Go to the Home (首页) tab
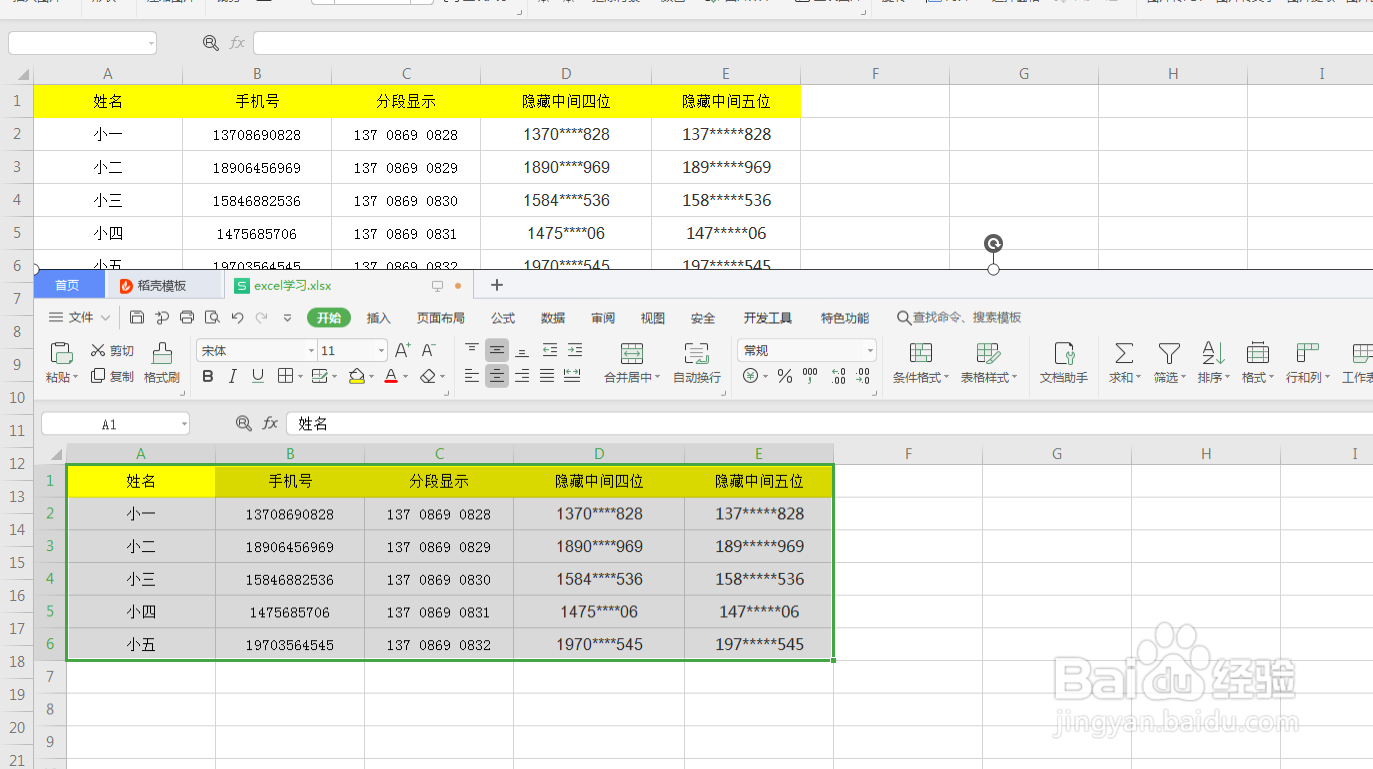1373x769 pixels. click(68, 286)
